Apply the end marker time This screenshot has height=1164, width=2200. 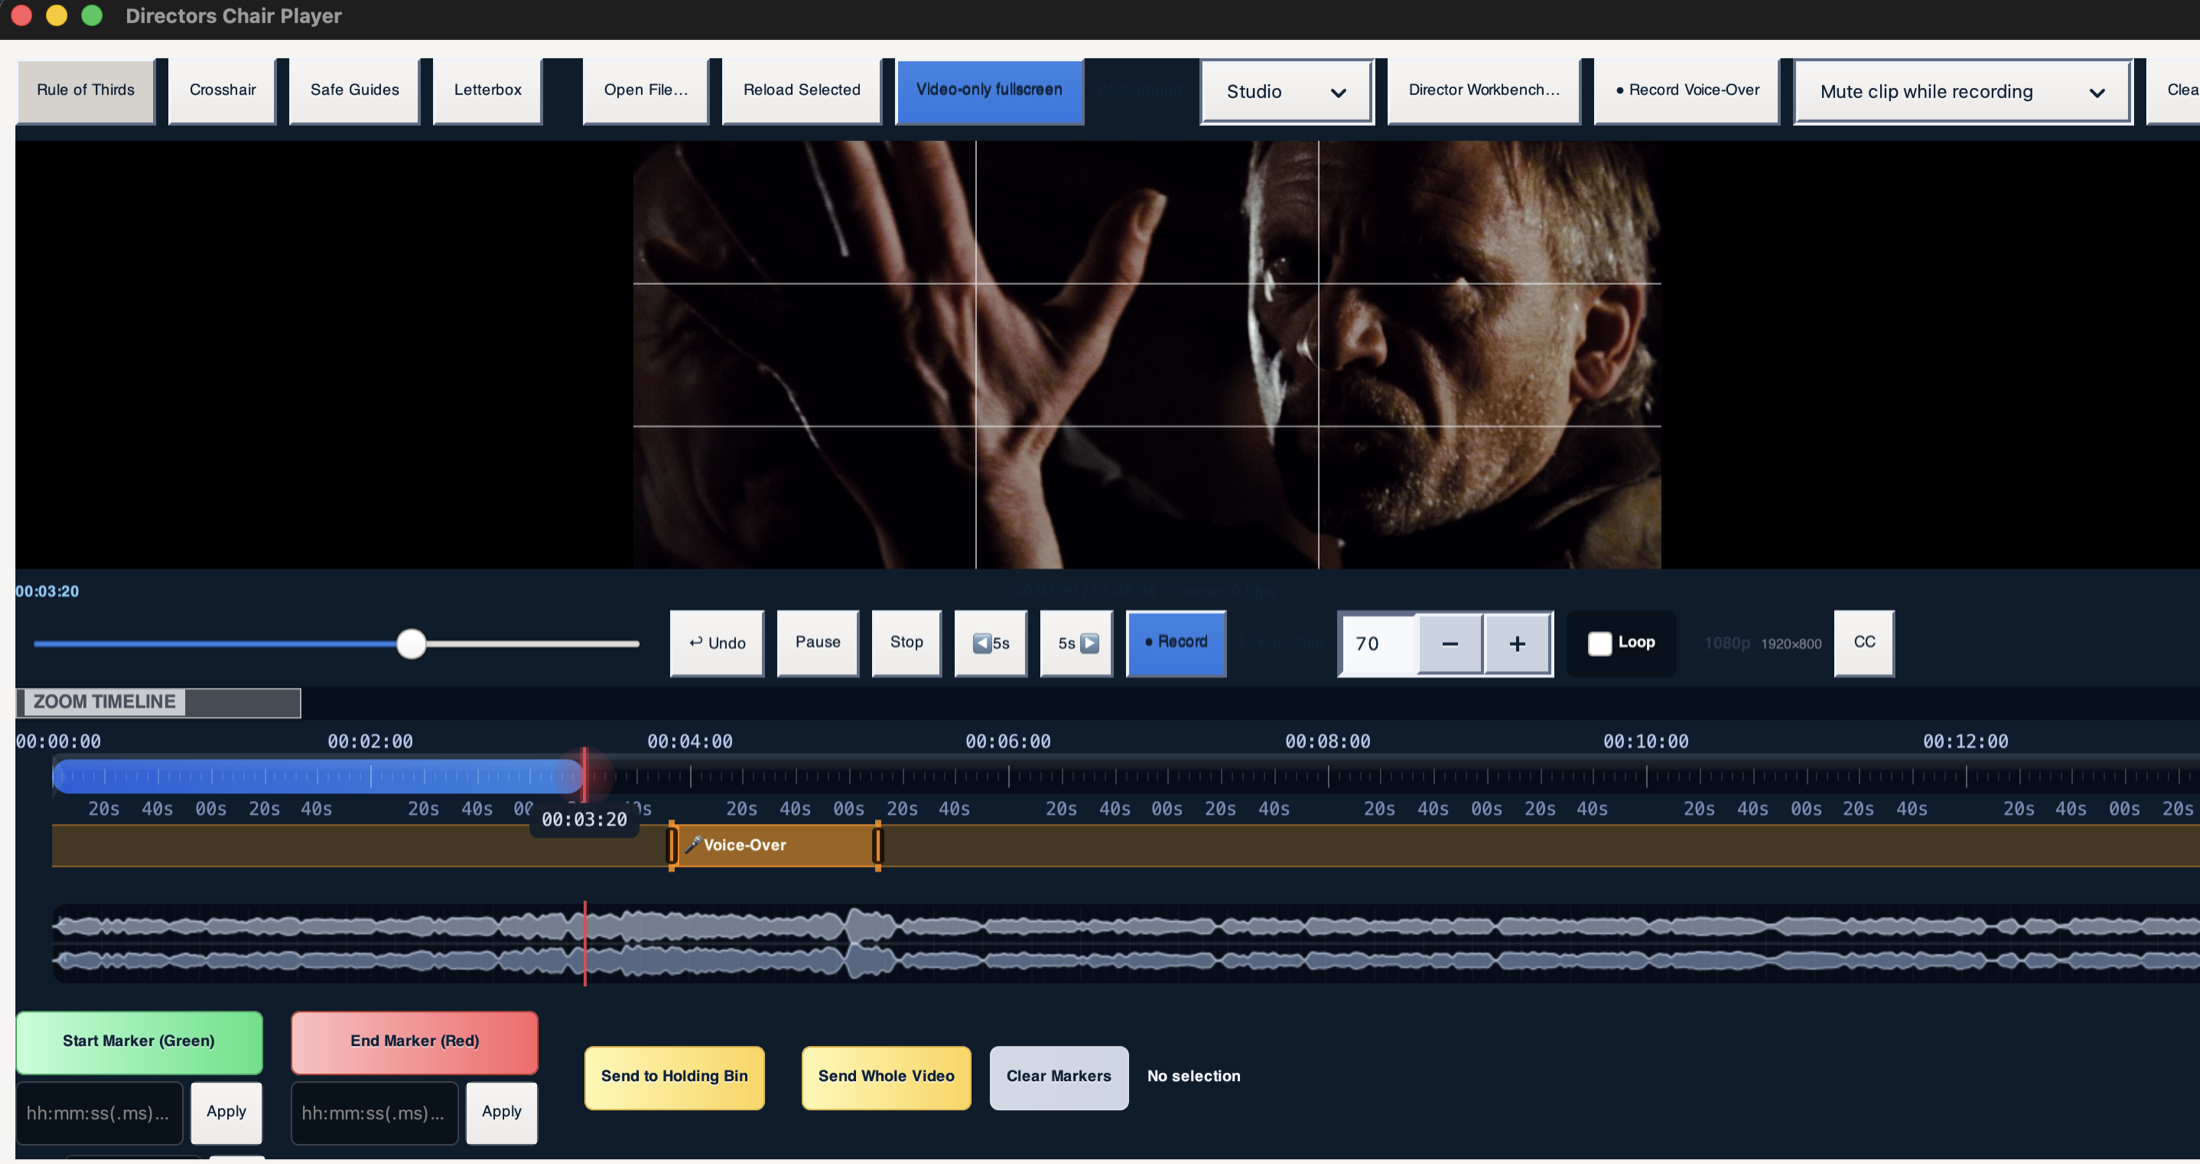point(501,1112)
